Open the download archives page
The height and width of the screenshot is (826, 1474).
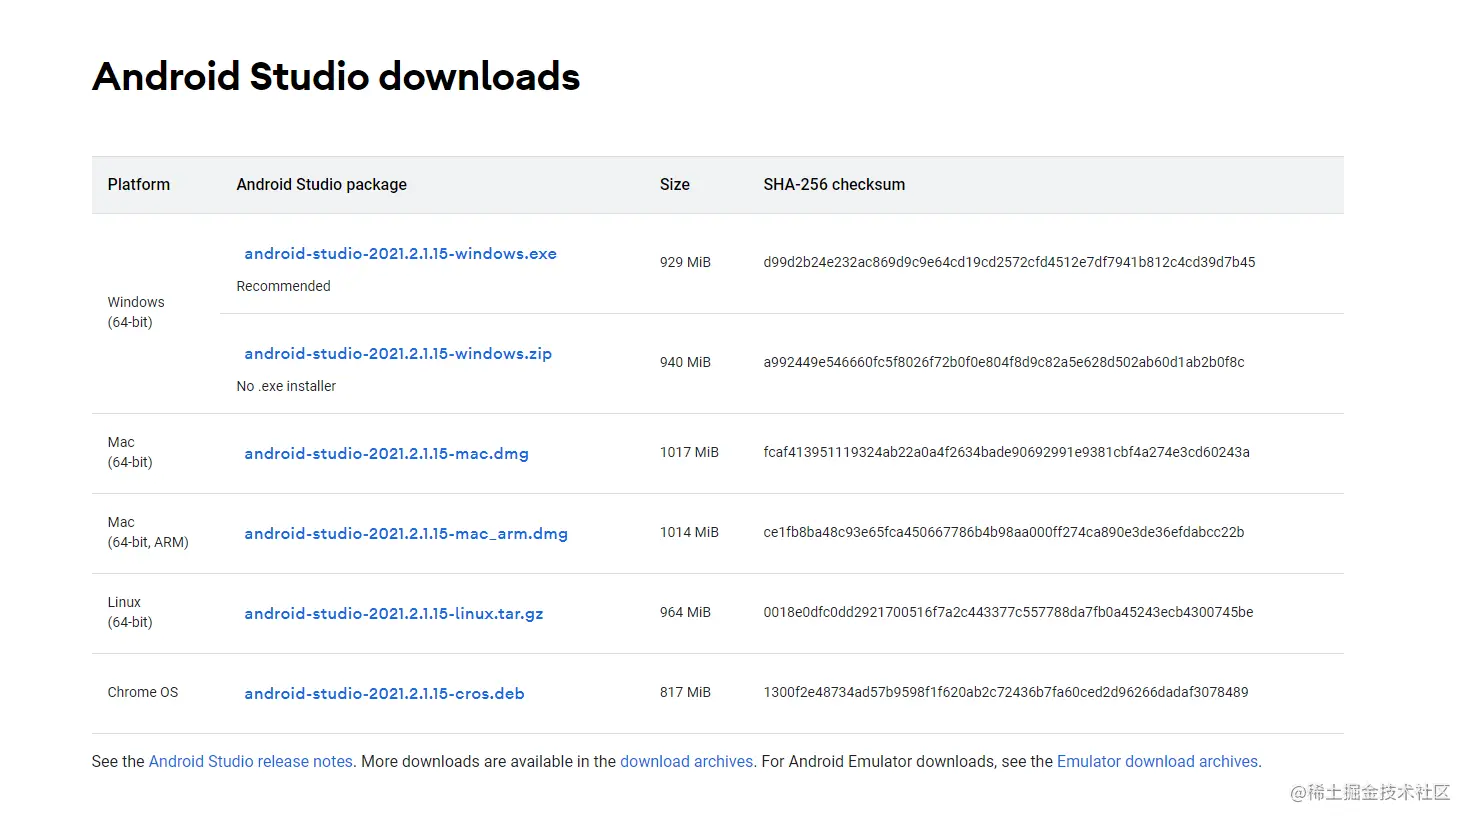(x=687, y=761)
